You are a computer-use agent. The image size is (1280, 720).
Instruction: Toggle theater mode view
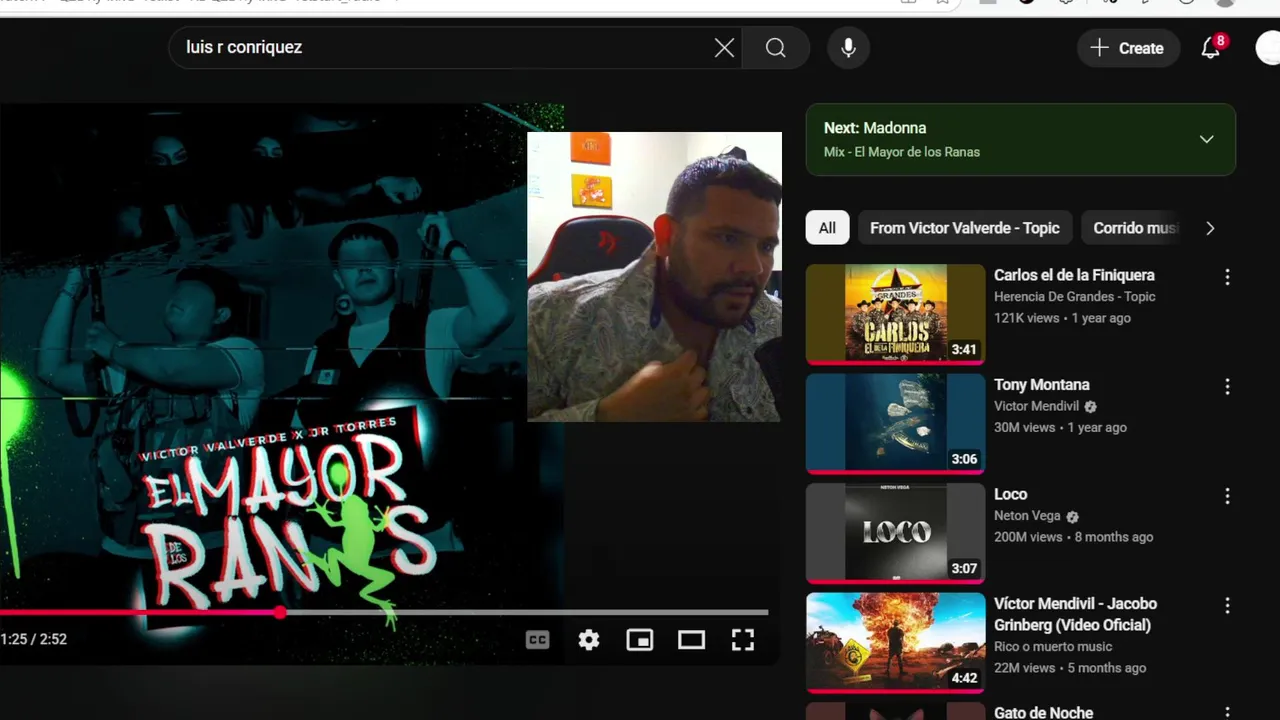[x=691, y=640]
